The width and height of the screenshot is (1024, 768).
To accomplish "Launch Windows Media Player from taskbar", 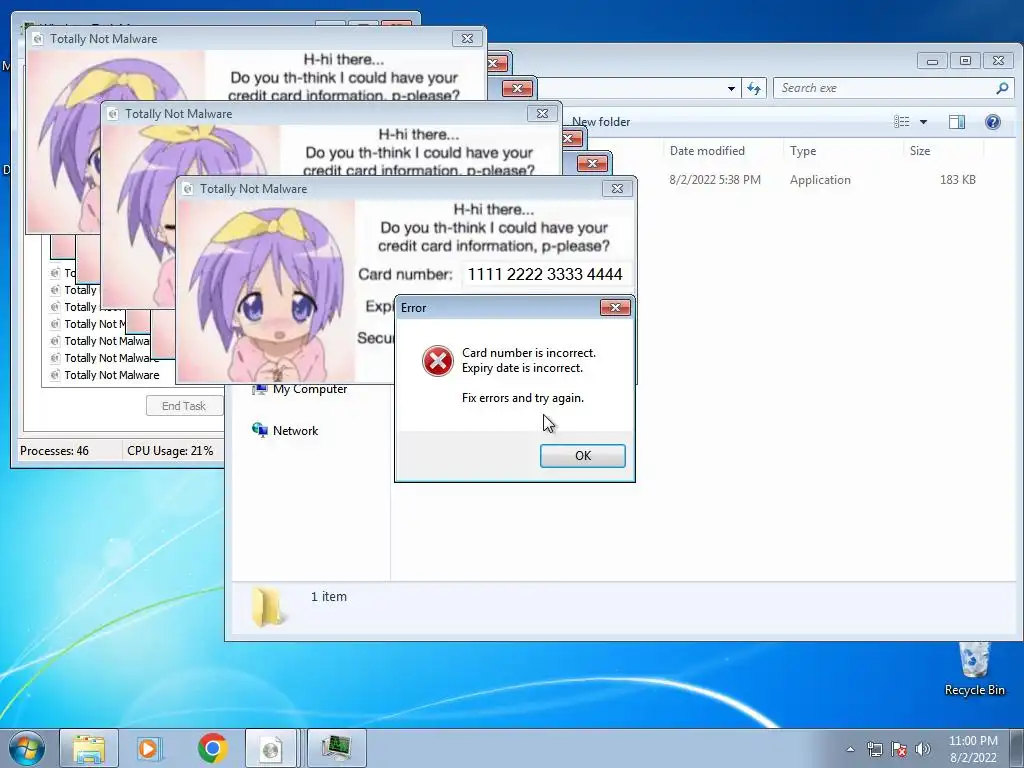I will [149, 748].
